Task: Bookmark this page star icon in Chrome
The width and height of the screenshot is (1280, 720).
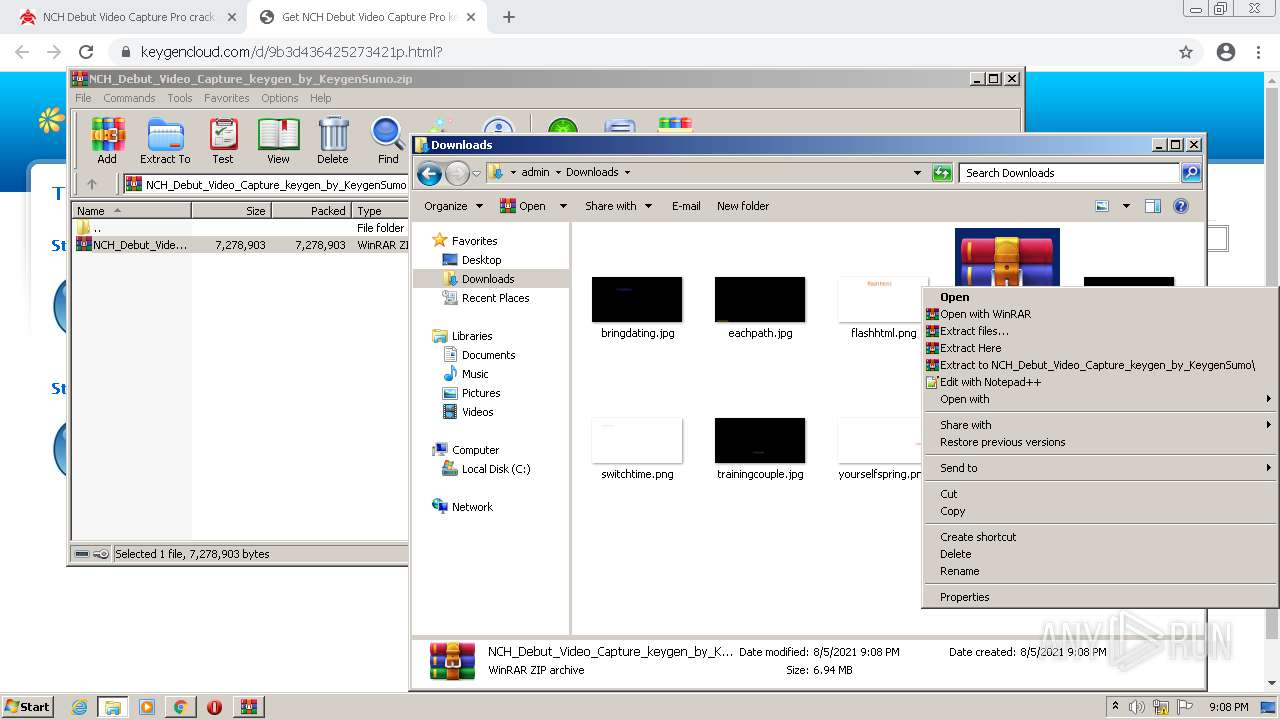Action: [x=1186, y=52]
